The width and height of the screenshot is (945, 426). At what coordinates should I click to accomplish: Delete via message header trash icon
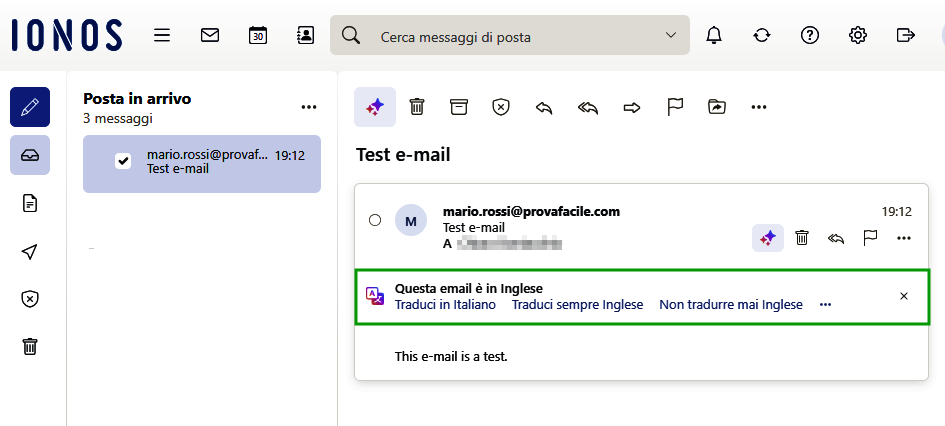(x=802, y=238)
